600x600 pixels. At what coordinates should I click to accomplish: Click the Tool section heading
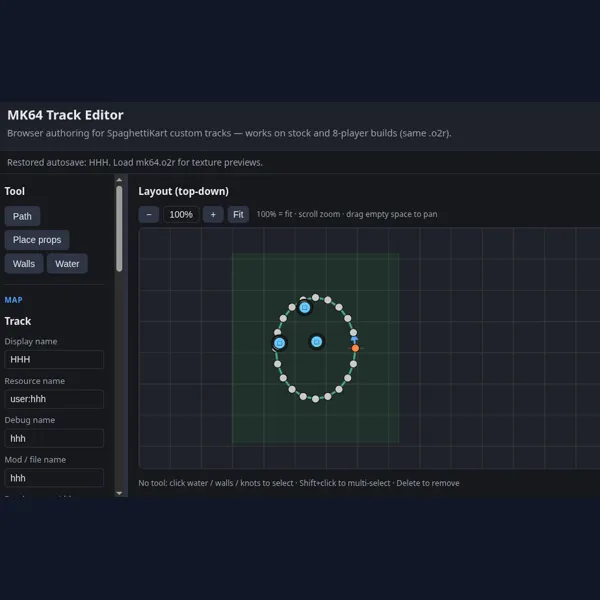(x=15, y=191)
